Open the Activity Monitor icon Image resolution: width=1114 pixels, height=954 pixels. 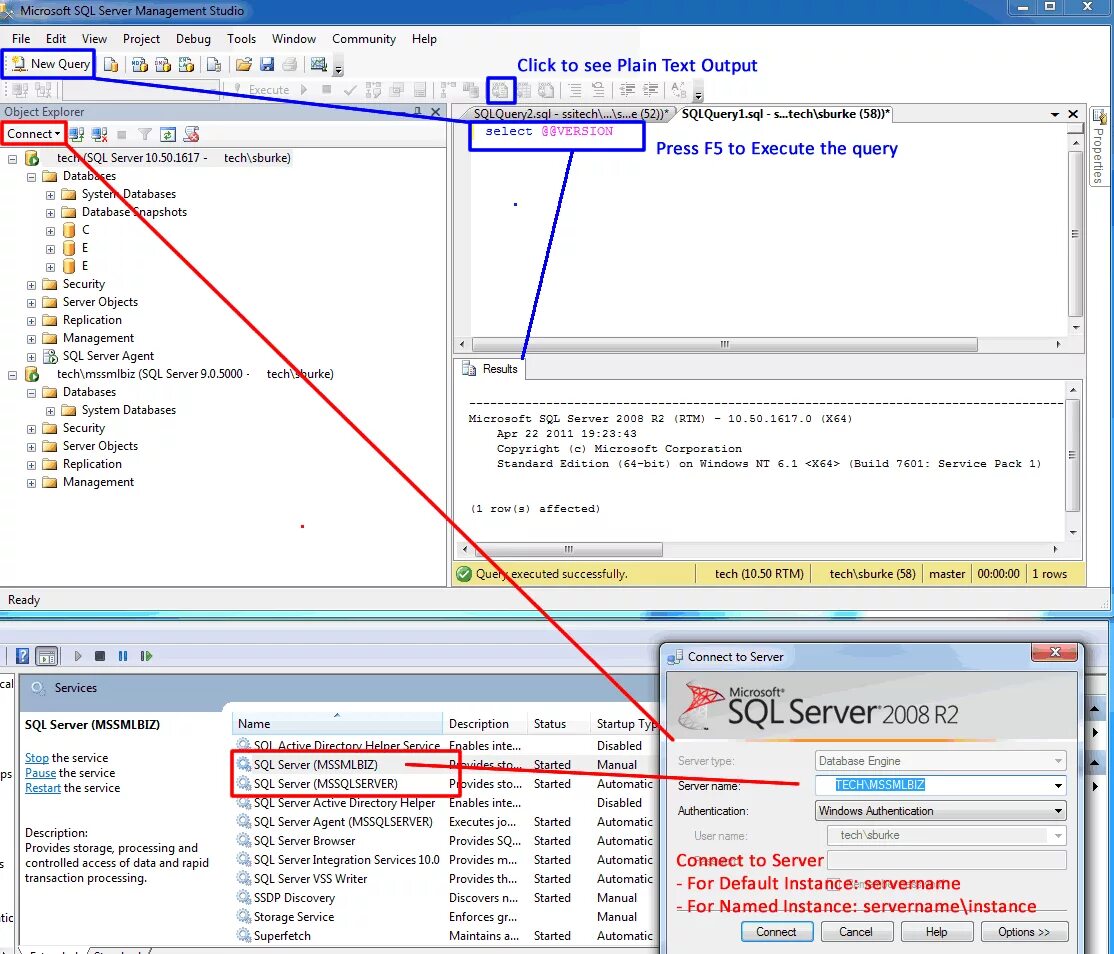pyautogui.click(x=318, y=65)
